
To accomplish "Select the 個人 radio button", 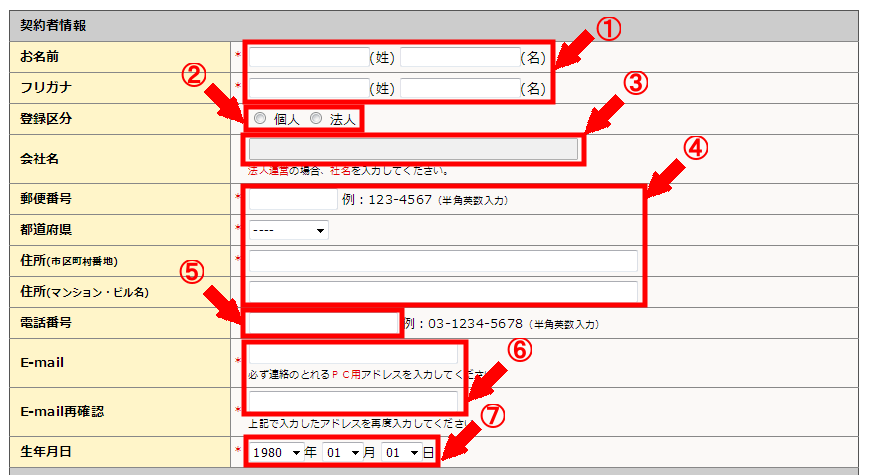I will [260, 118].
